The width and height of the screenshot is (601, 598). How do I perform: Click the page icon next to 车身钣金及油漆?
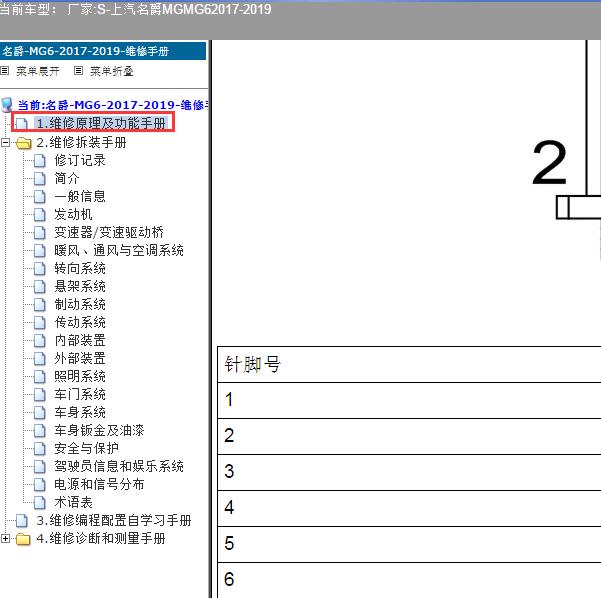click(39, 431)
